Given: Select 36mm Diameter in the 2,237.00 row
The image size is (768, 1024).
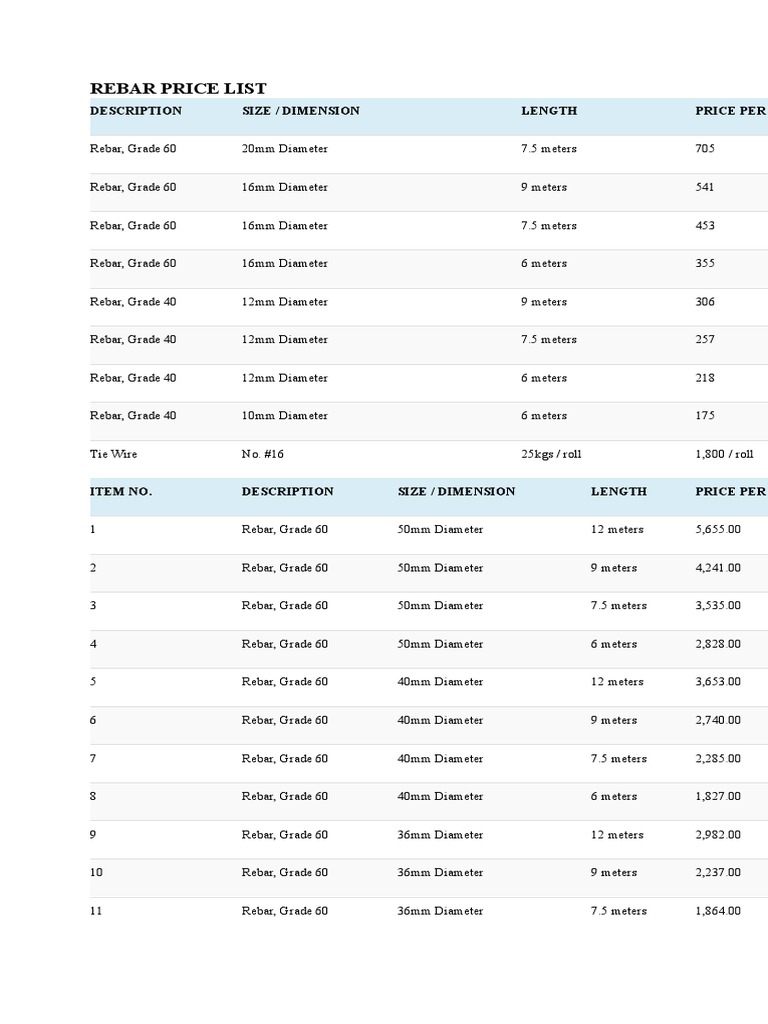Looking at the screenshot, I should [x=440, y=872].
